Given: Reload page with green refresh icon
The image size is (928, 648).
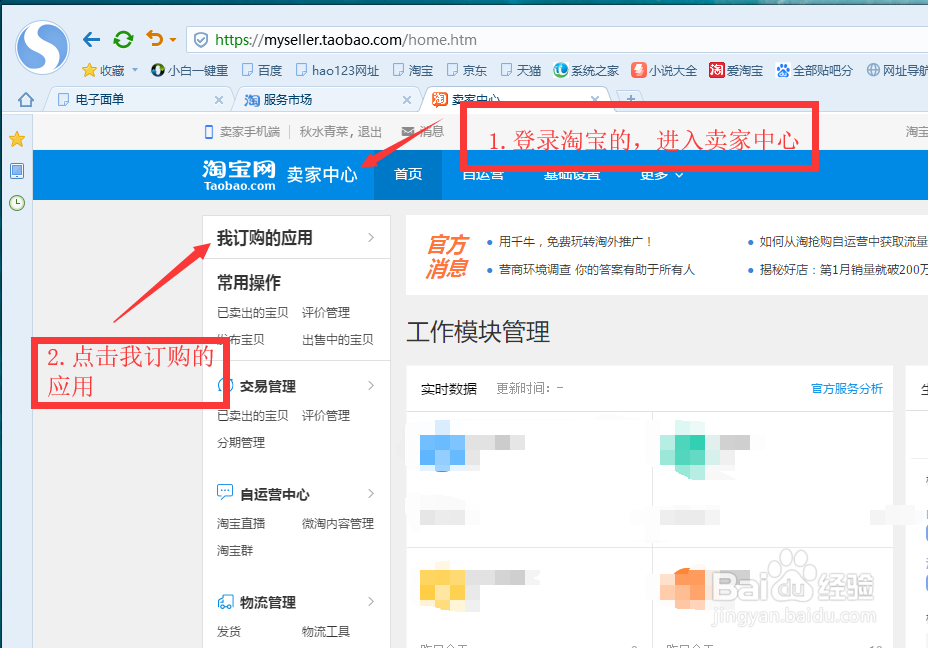Looking at the screenshot, I should click(123, 40).
